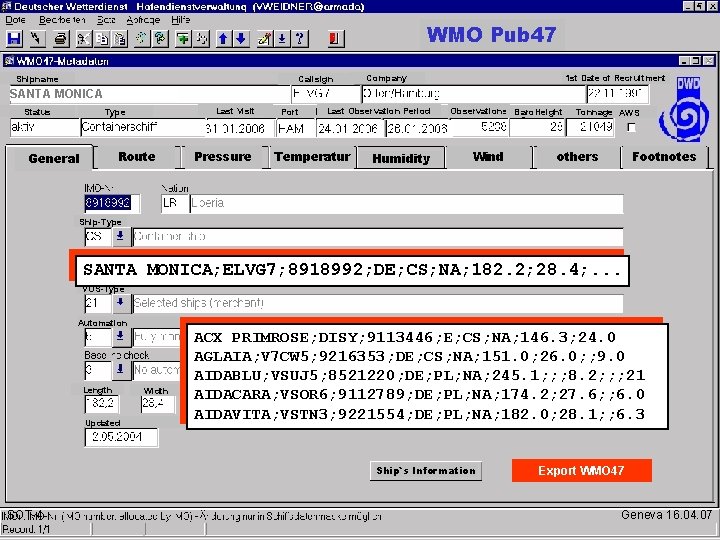This screenshot has width=720, height=540.
Task: Click the Length input field
Action: click(x=102, y=404)
